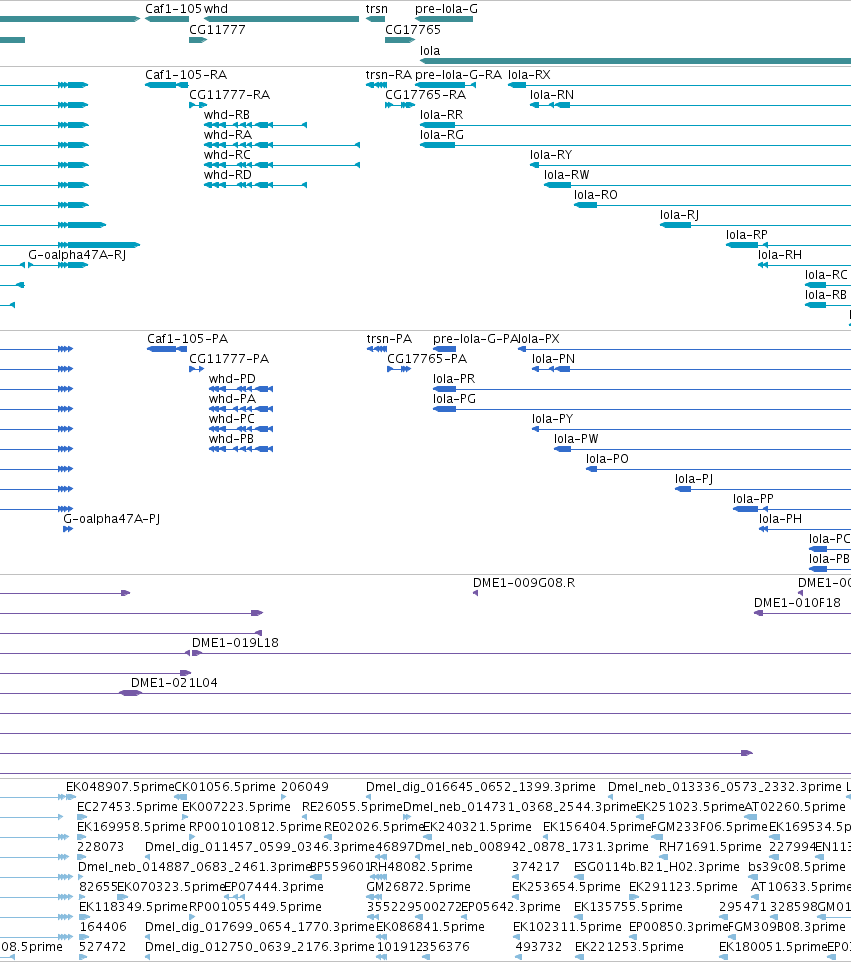
Task: Click the lola-PG protein label
Action: [x=455, y=399]
